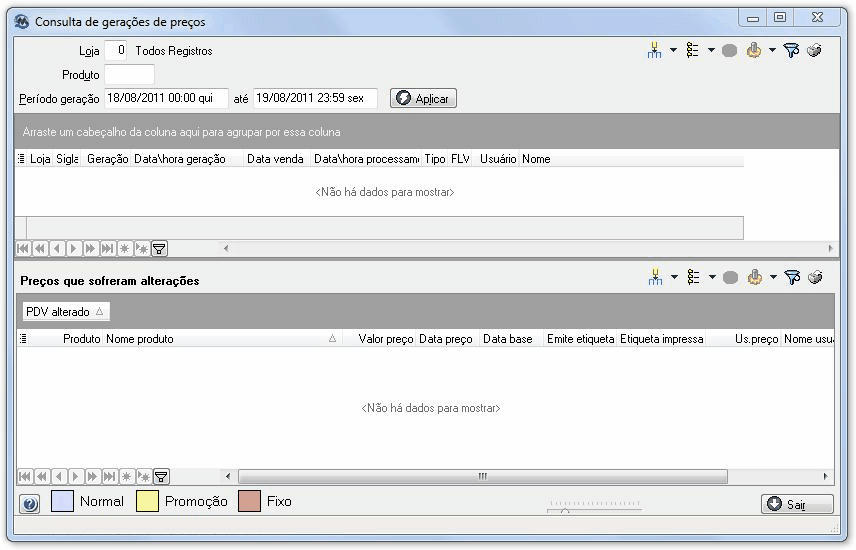Go to last record in upper grid navigator
Screen dimensions: 856x550
tap(108, 249)
